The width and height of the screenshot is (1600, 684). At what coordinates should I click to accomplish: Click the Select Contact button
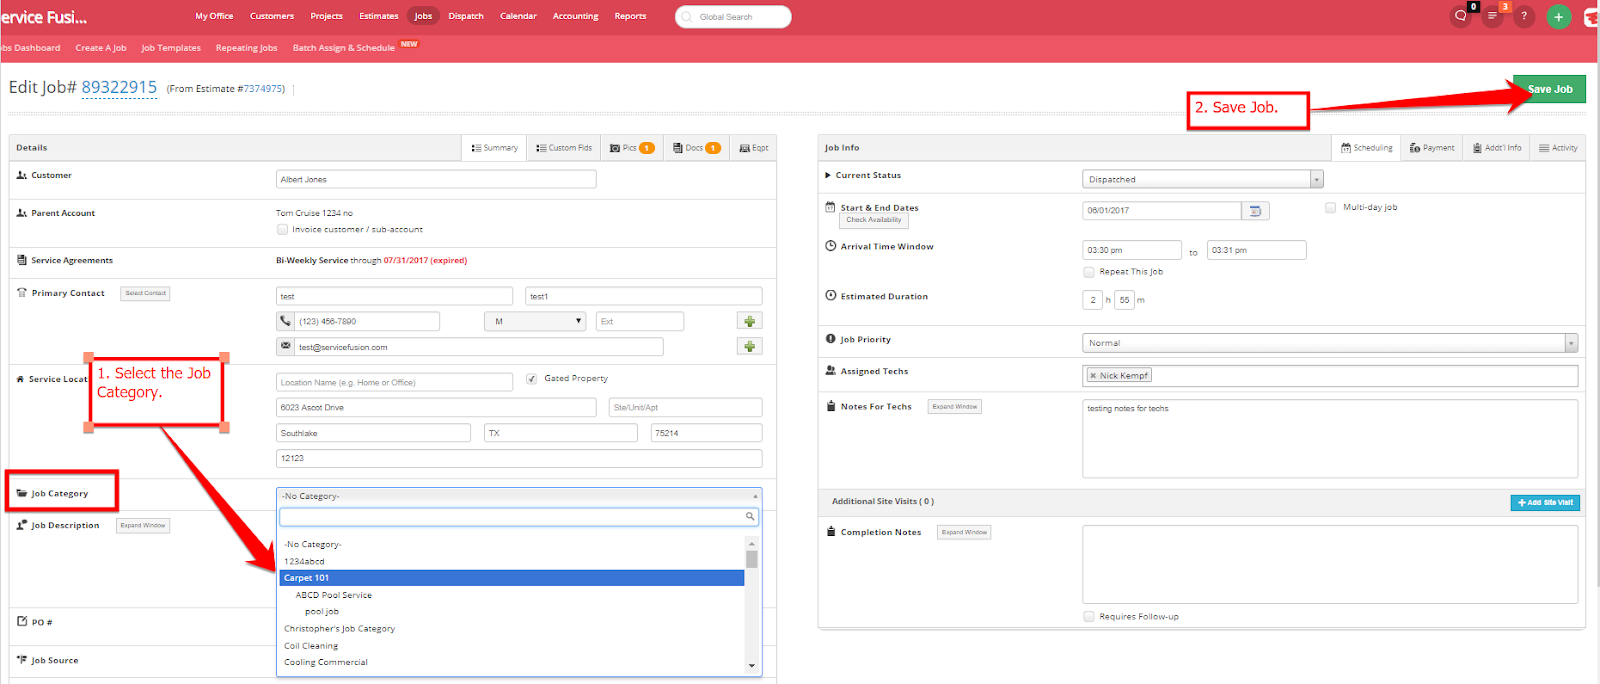(146, 293)
